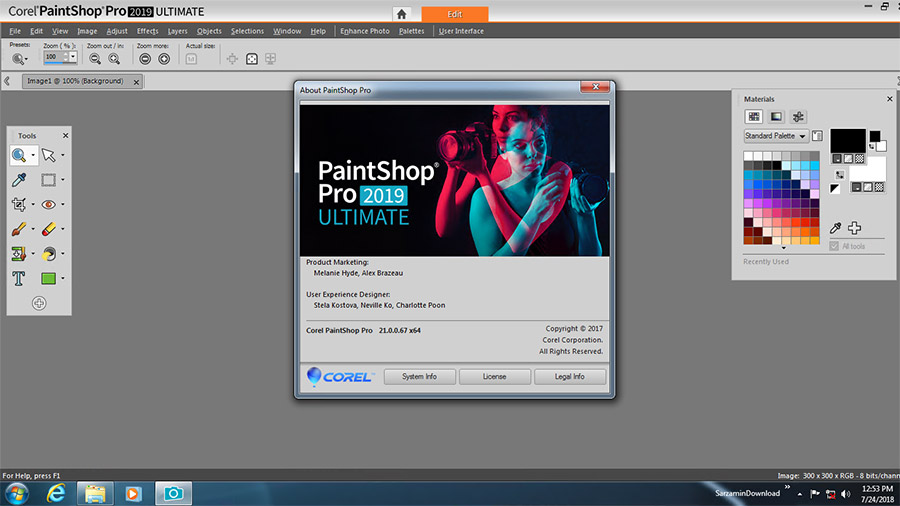Select the Paint Brush tool
Viewport: 900px width, 506px height.
(x=19, y=229)
